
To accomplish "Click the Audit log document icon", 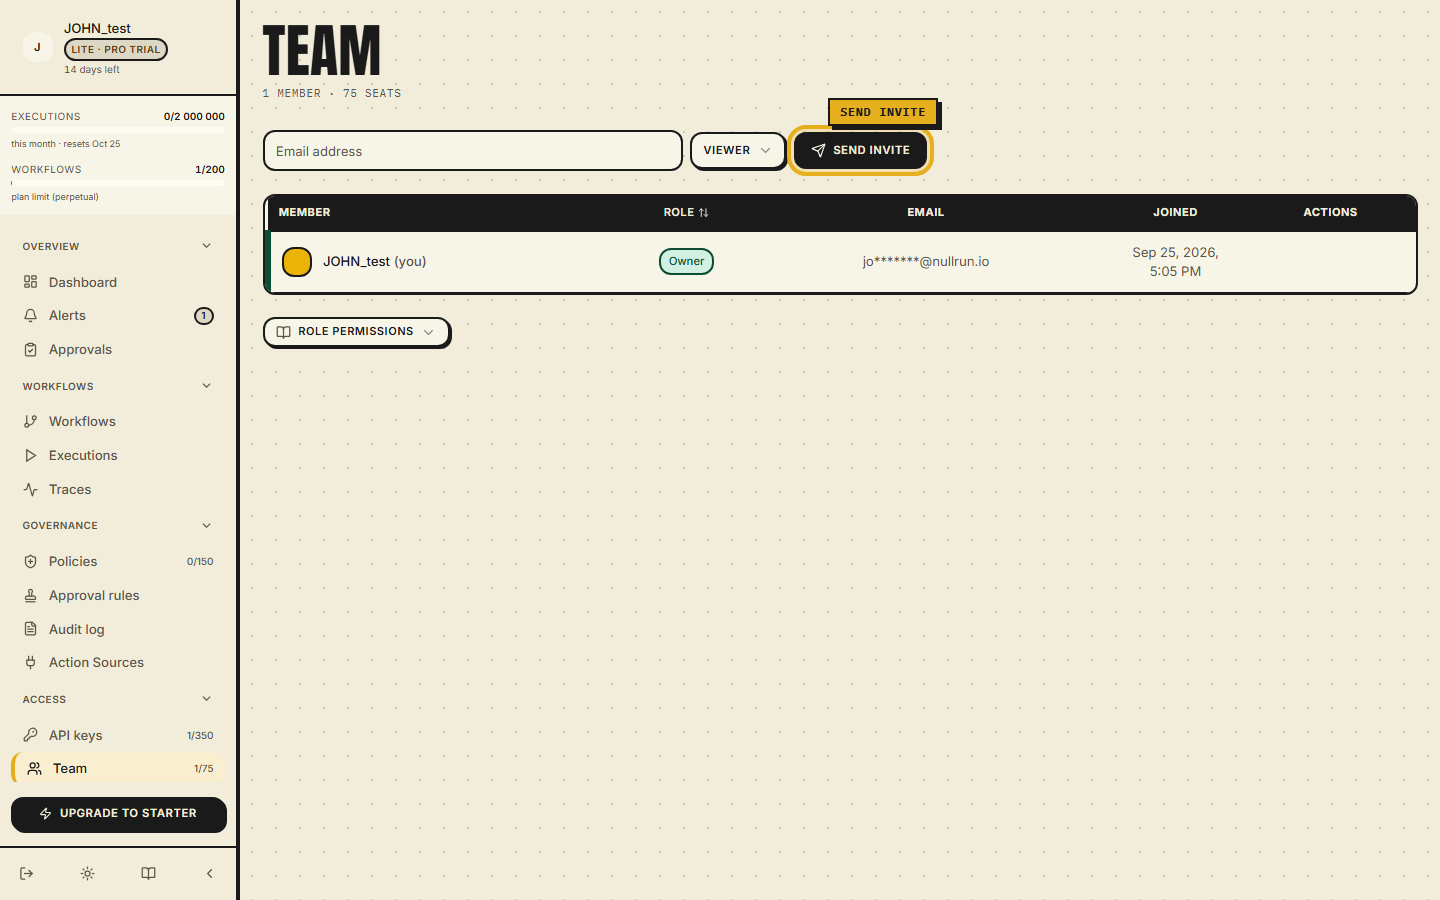I will point(31,629).
